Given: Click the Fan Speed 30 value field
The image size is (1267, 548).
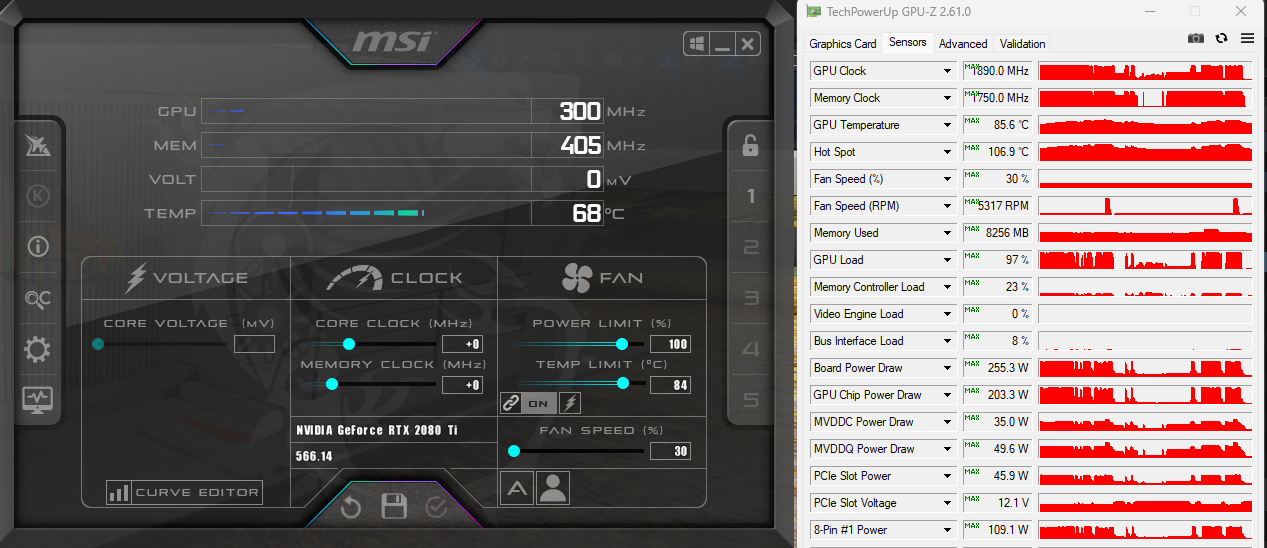Looking at the screenshot, I should pos(670,452).
